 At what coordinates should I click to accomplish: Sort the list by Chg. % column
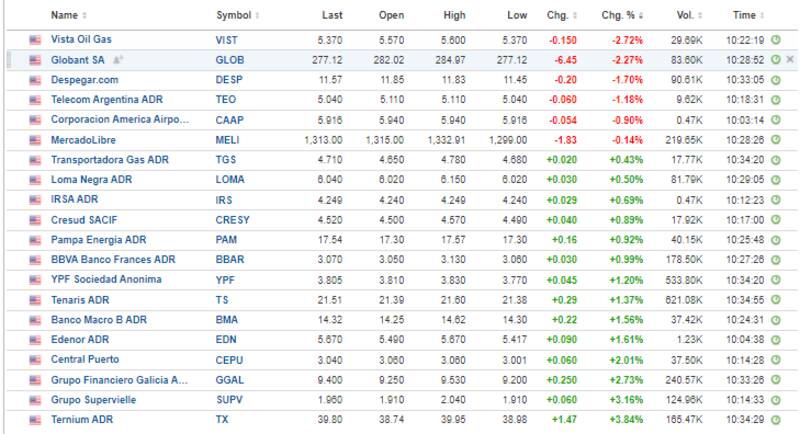(x=640, y=16)
